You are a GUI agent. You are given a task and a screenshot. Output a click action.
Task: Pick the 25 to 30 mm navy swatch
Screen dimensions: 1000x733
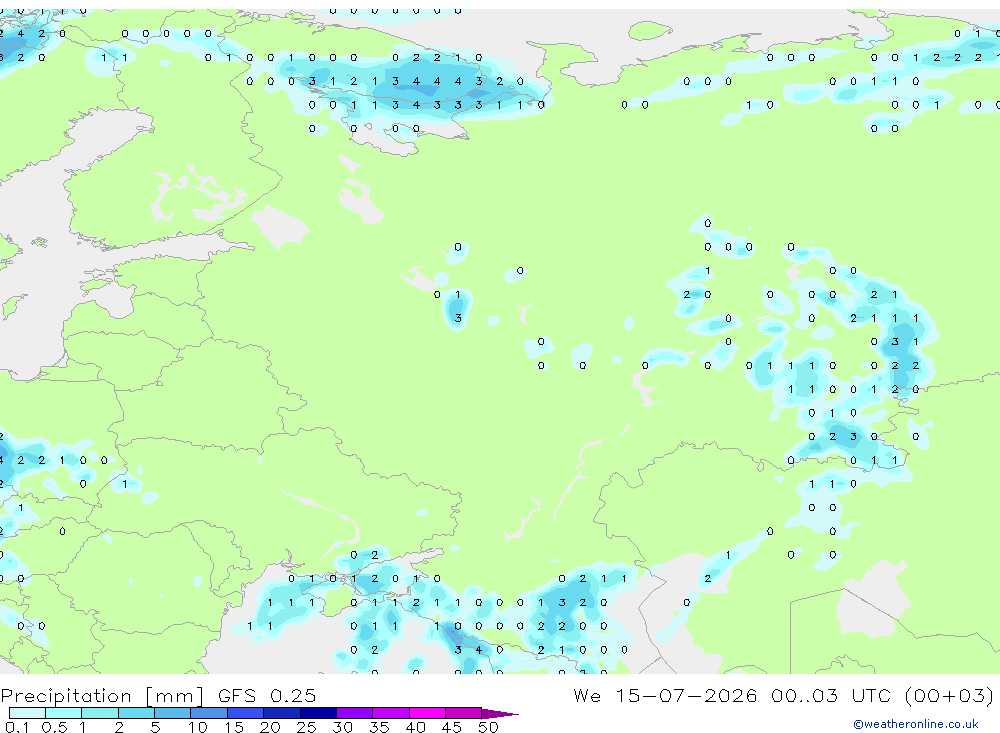(318, 713)
